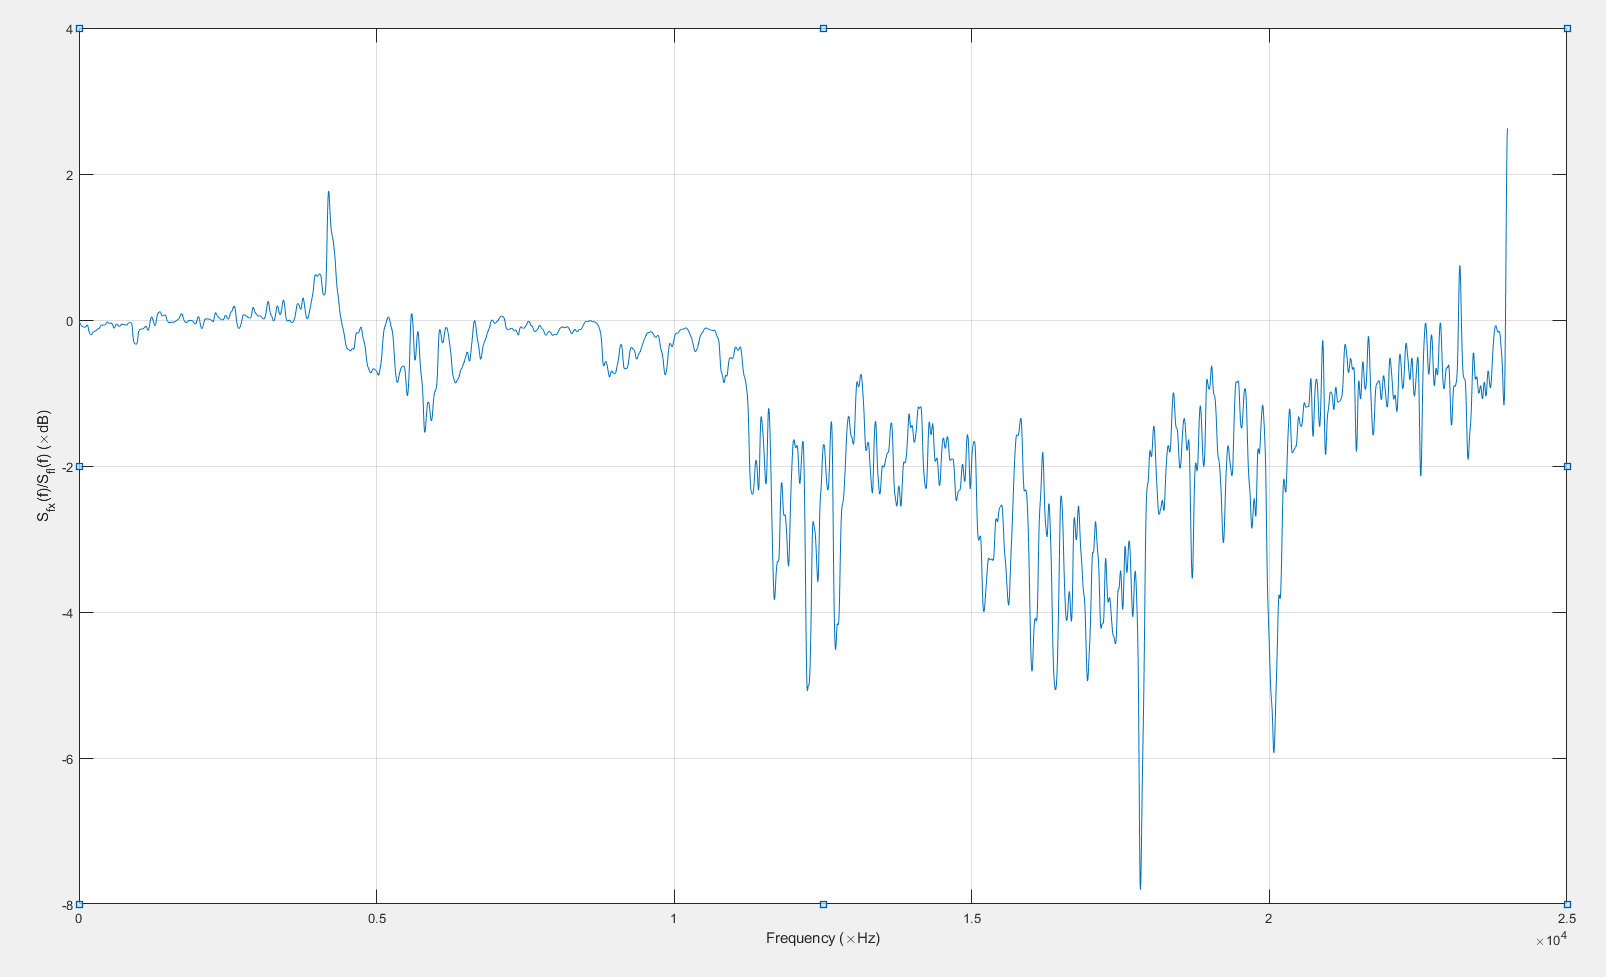The height and width of the screenshot is (977, 1606).
Task: Click the y-axis tick label 2
Action: point(70,175)
